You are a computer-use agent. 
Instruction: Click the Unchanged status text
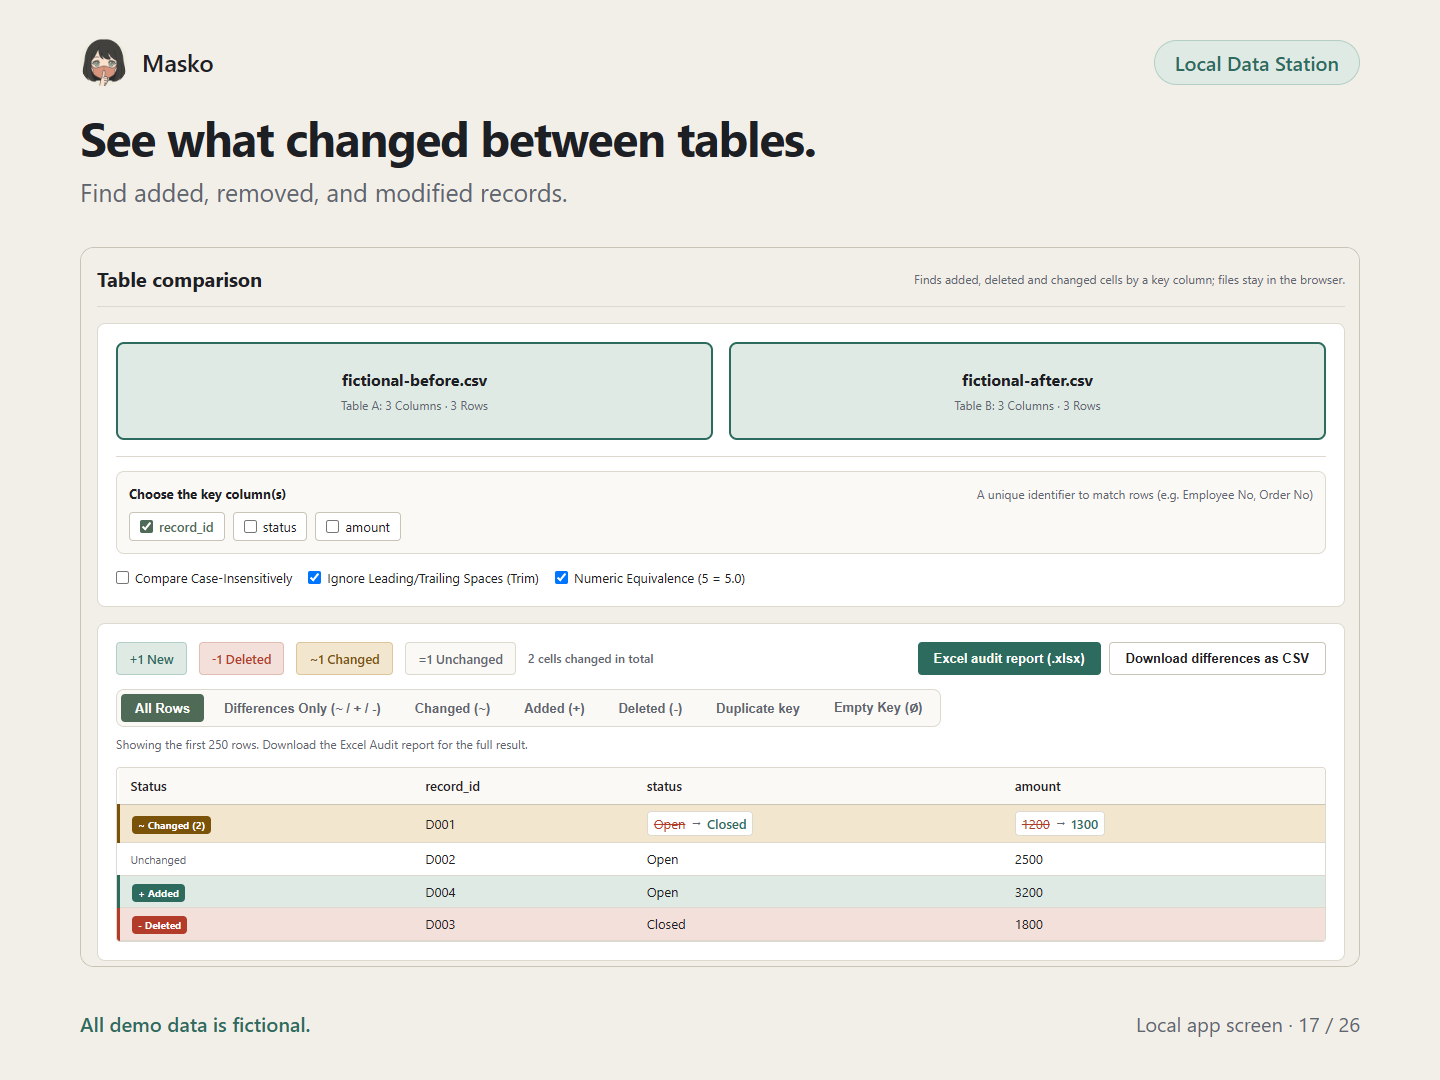click(158, 860)
